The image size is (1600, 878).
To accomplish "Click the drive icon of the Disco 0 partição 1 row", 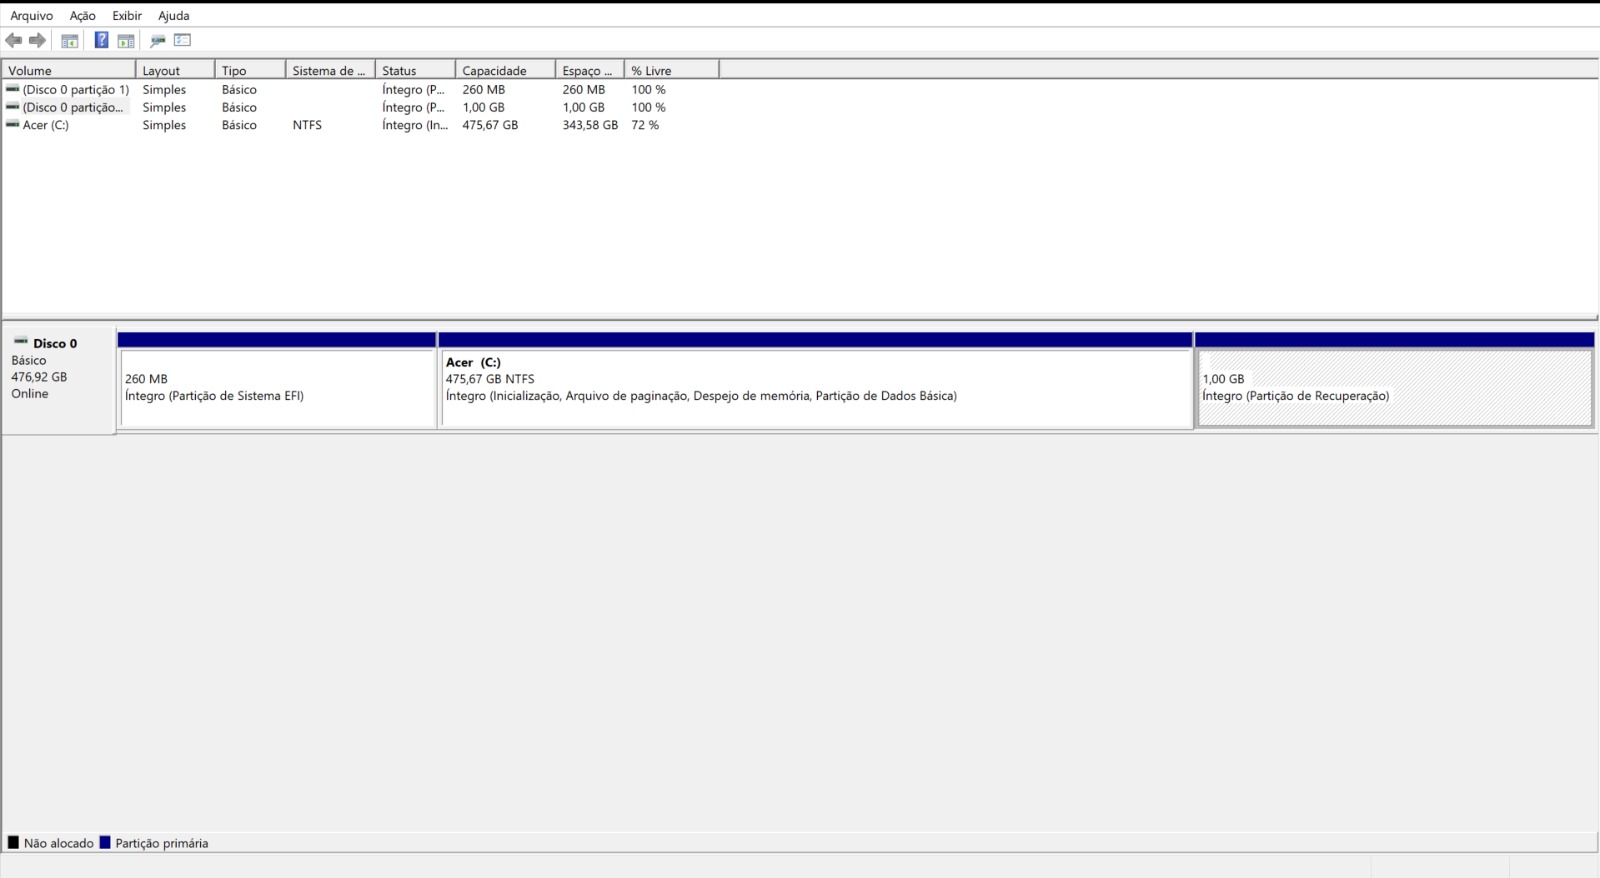I will pos(13,89).
